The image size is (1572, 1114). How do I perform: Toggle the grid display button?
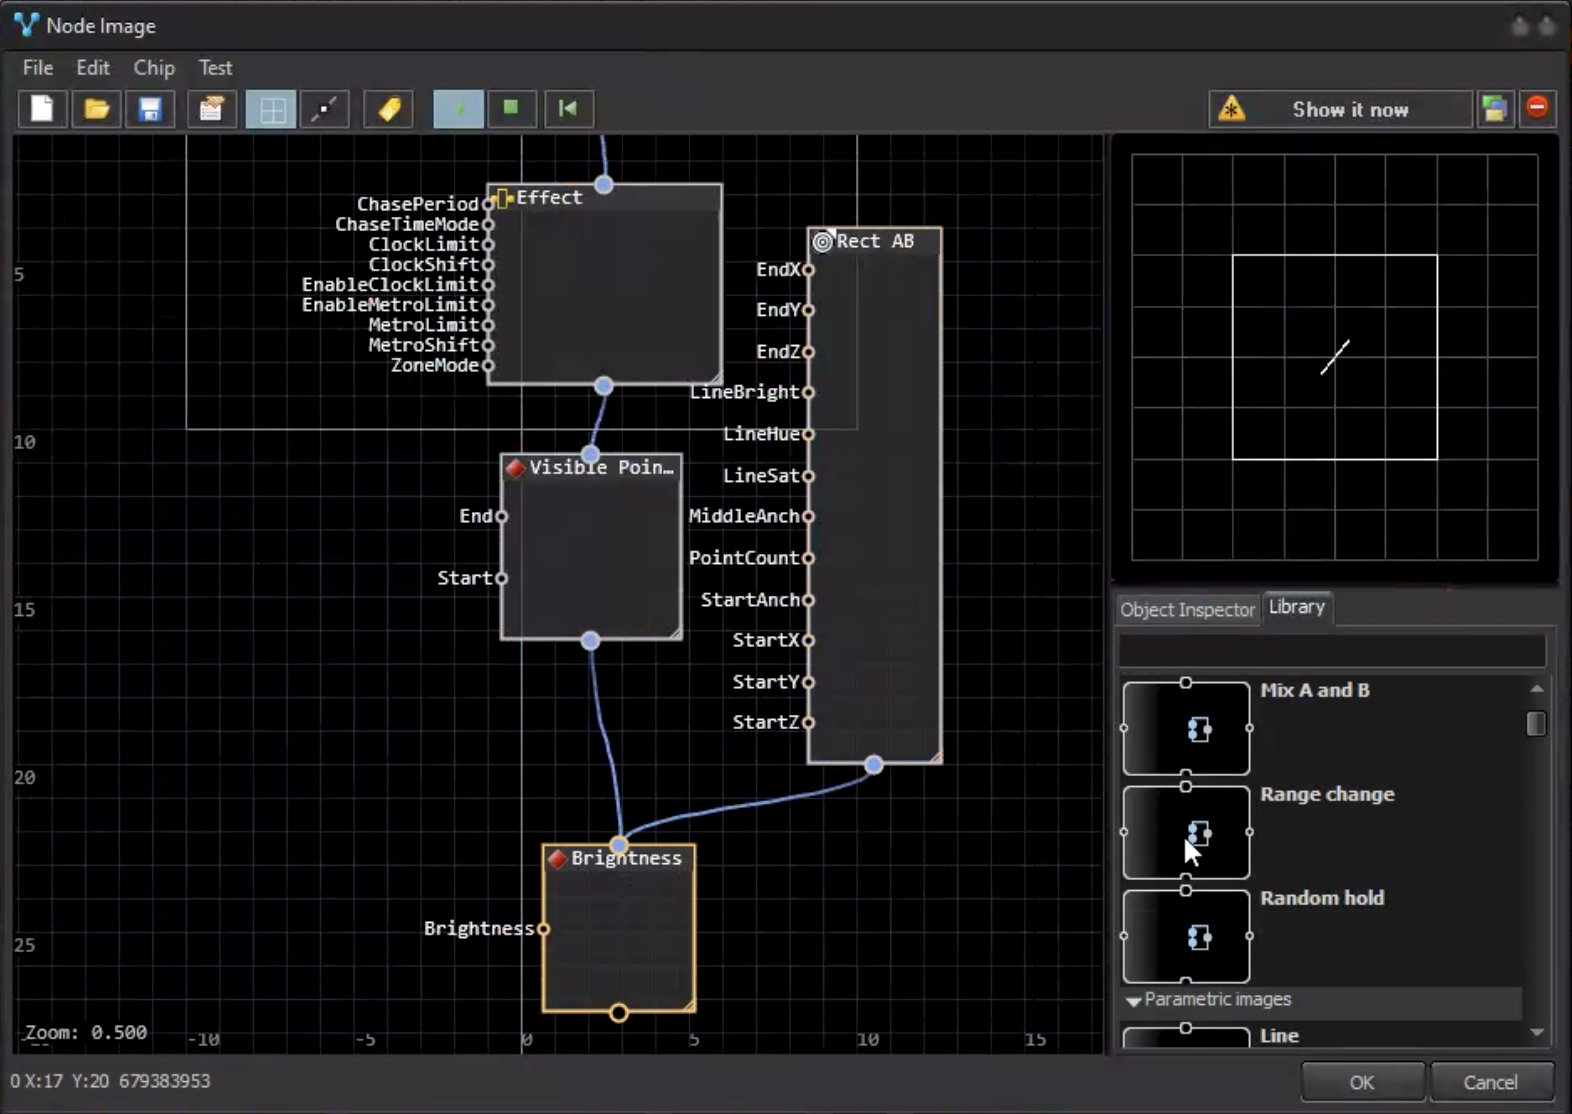tap(271, 109)
